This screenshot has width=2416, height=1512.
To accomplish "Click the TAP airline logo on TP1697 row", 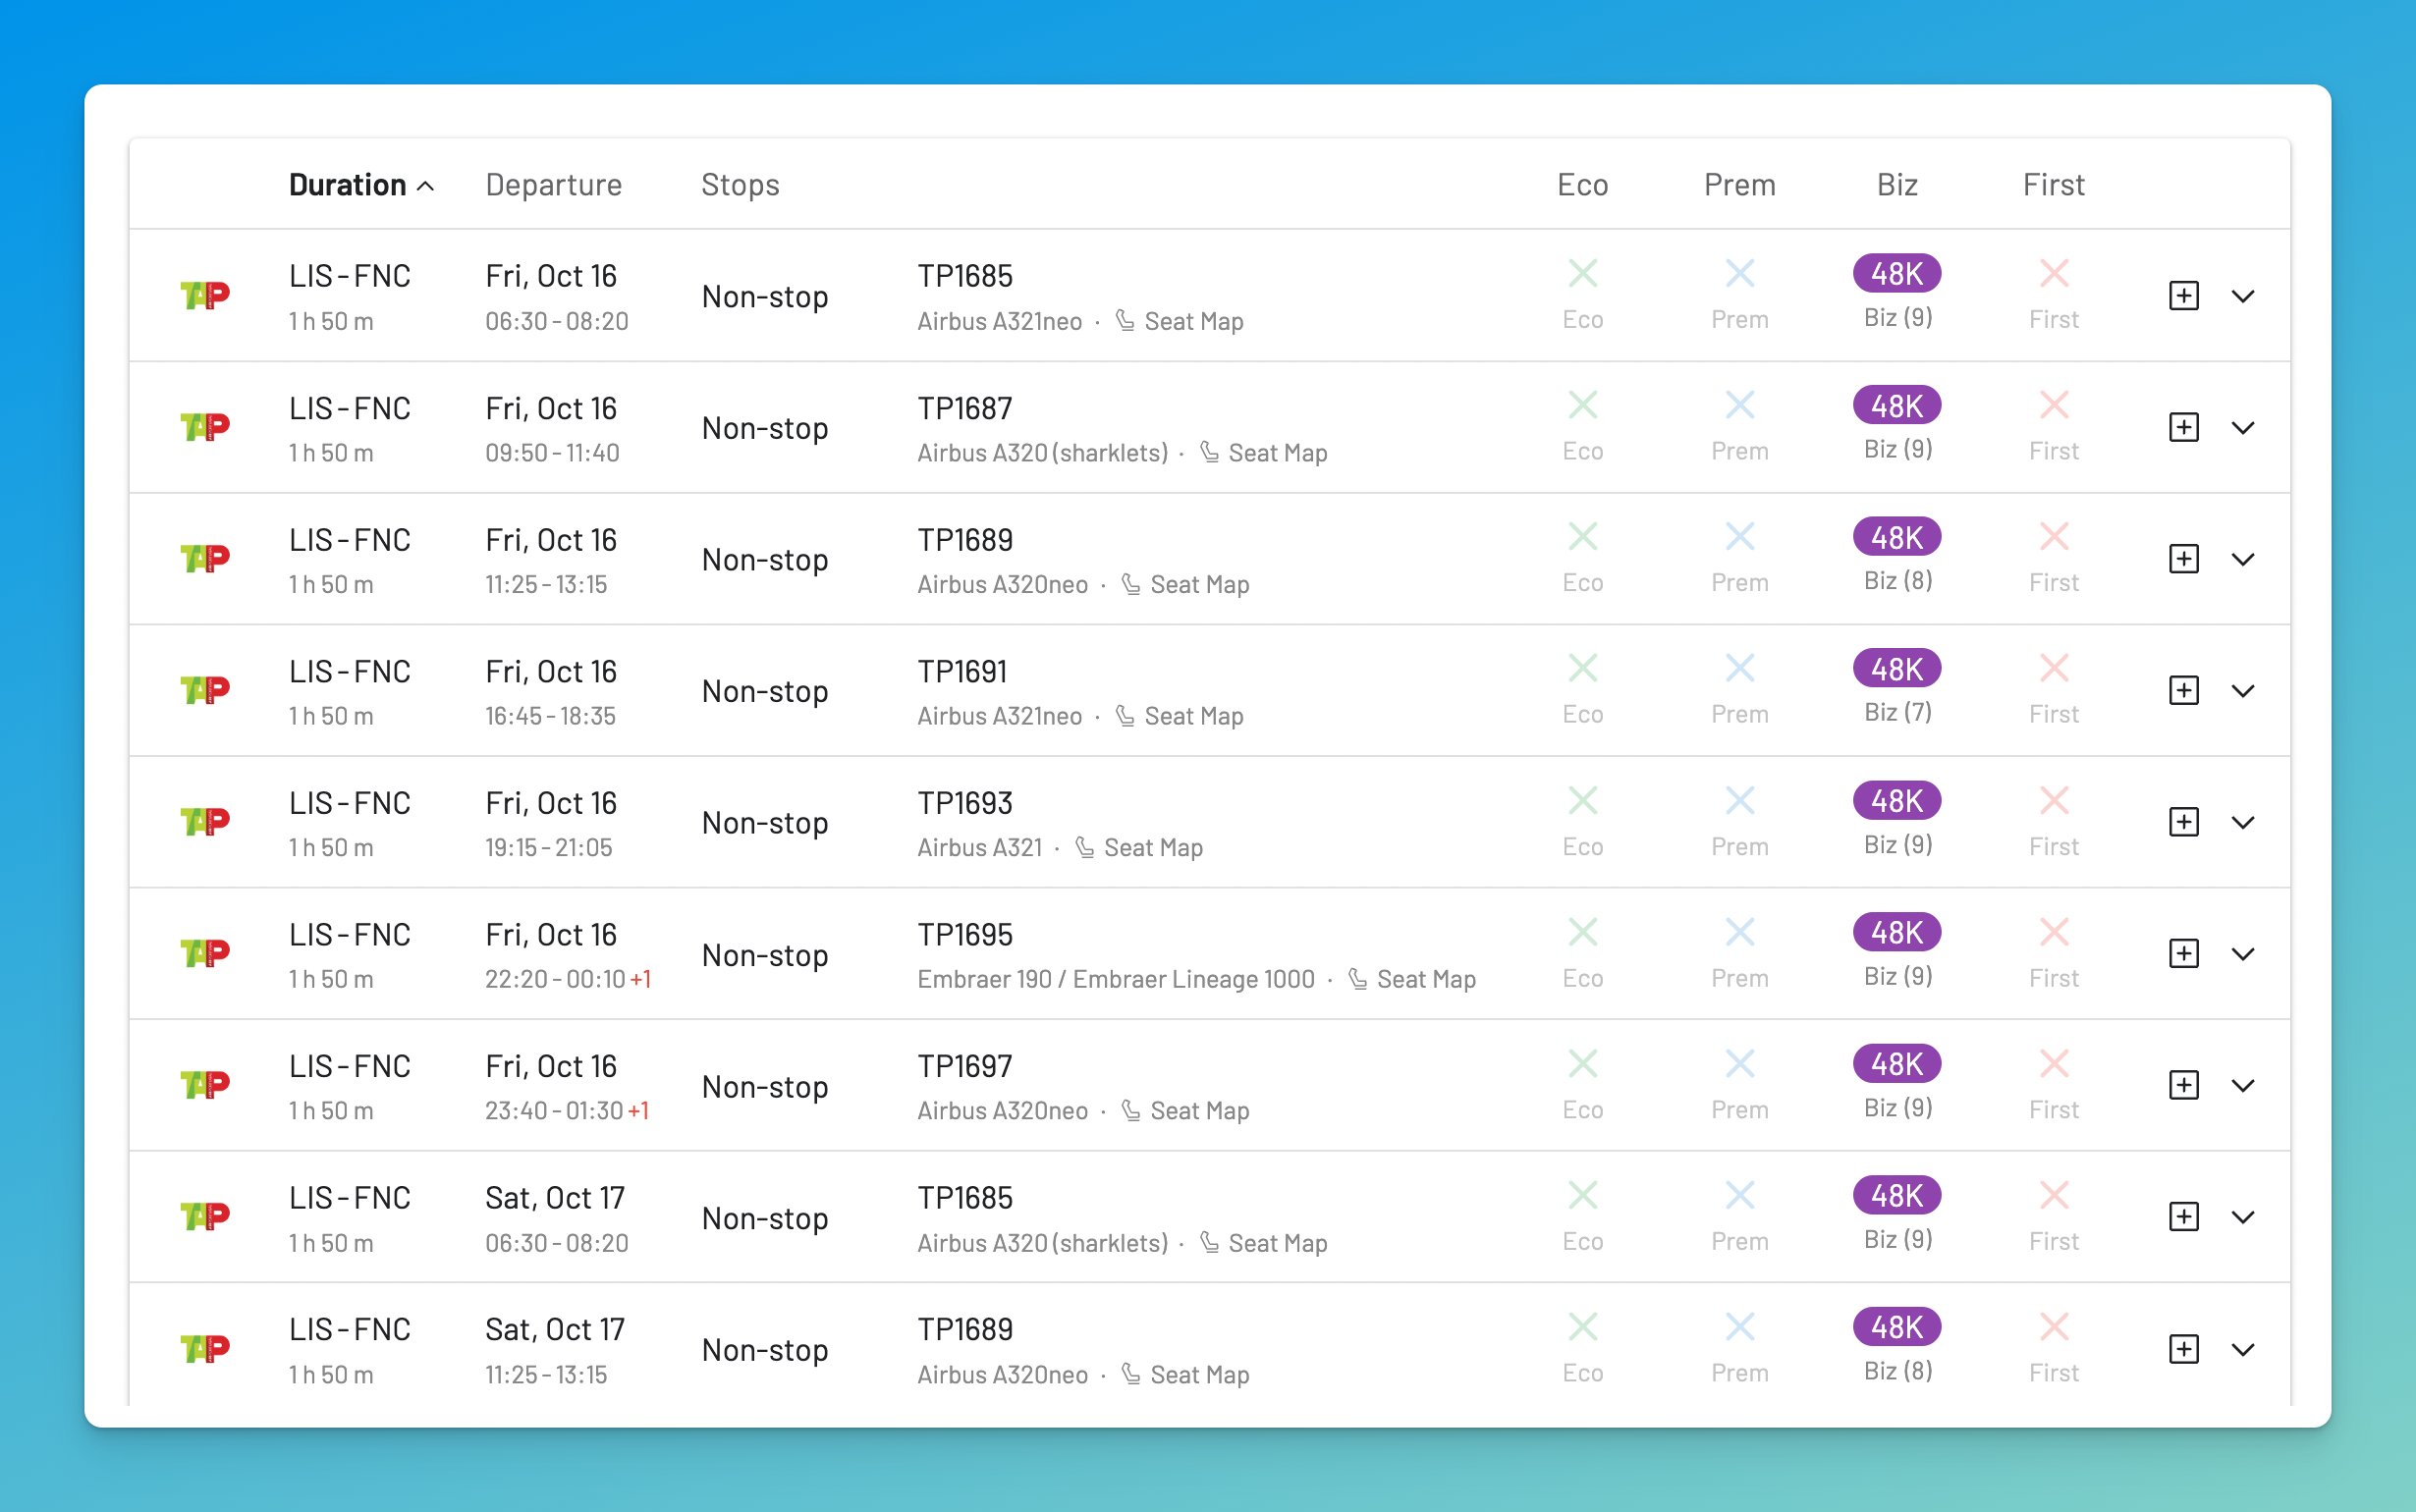I will 205,1085.
